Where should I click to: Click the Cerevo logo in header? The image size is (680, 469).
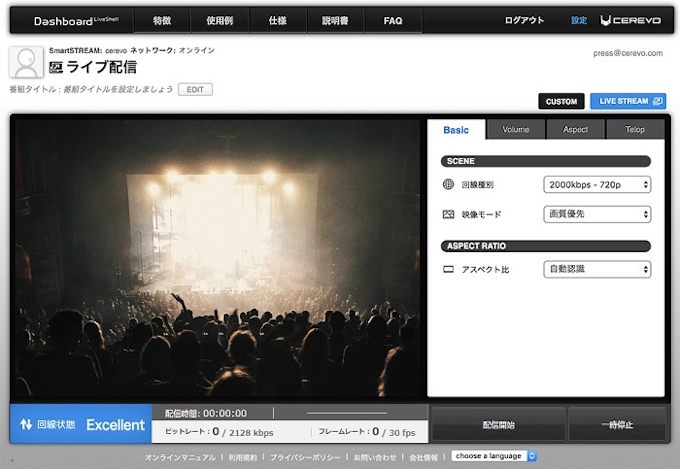(x=632, y=20)
